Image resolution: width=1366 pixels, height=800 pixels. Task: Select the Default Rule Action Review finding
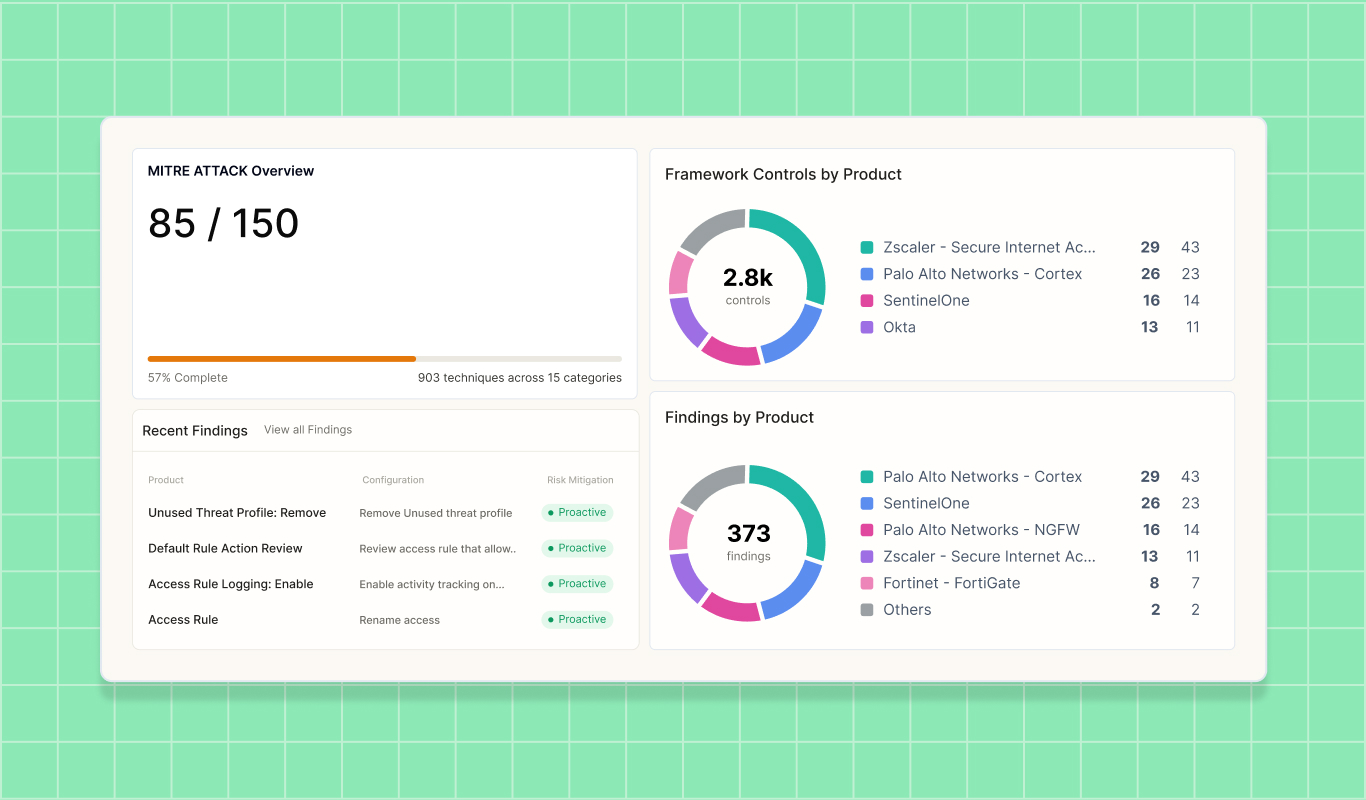coord(225,548)
